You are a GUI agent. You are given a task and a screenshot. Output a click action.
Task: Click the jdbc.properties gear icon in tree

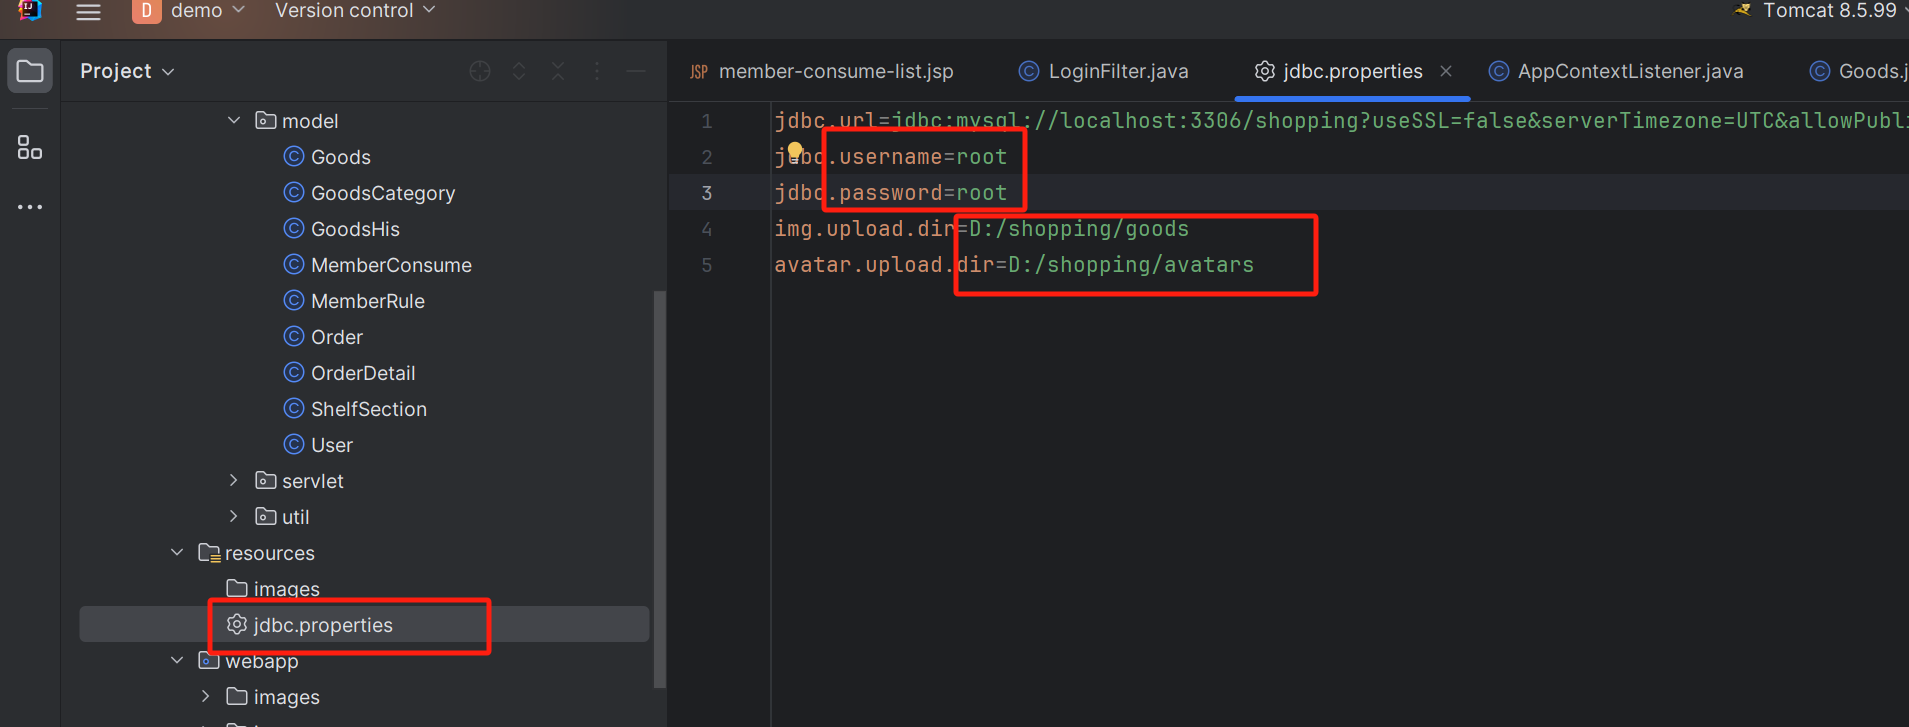point(237,625)
